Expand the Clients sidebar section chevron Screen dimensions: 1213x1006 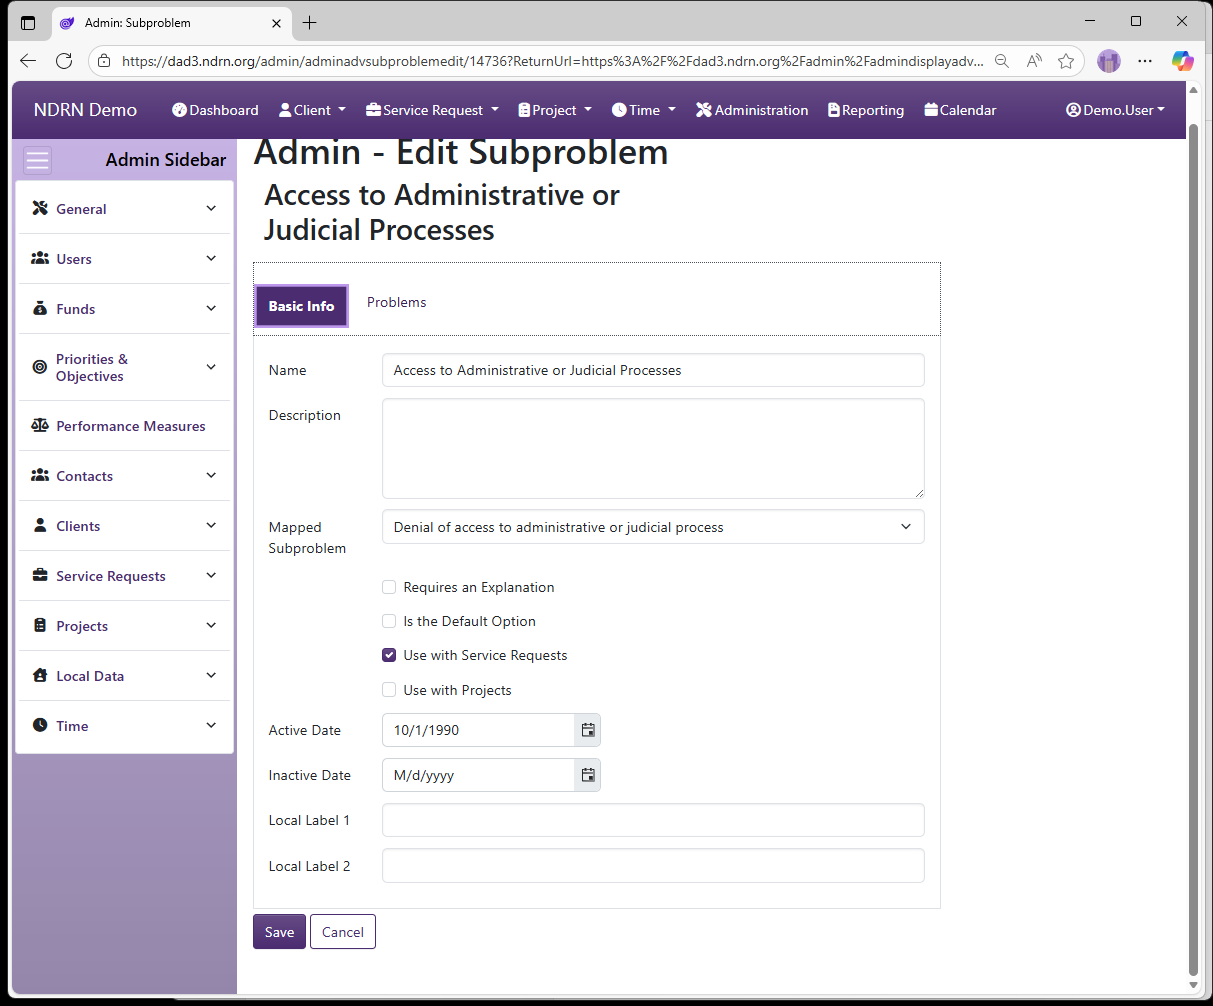(x=211, y=525)
